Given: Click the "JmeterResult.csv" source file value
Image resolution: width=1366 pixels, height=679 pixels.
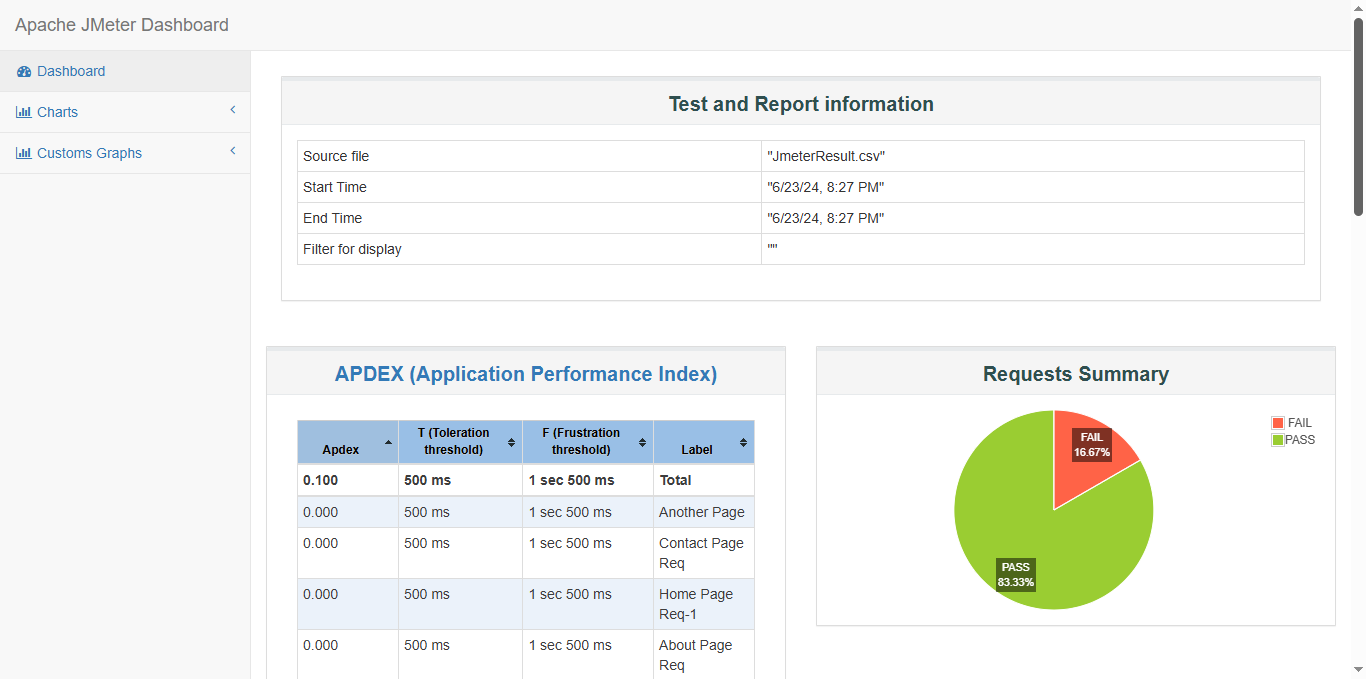Looking at the screenshot, I should [x=826, y=156].
